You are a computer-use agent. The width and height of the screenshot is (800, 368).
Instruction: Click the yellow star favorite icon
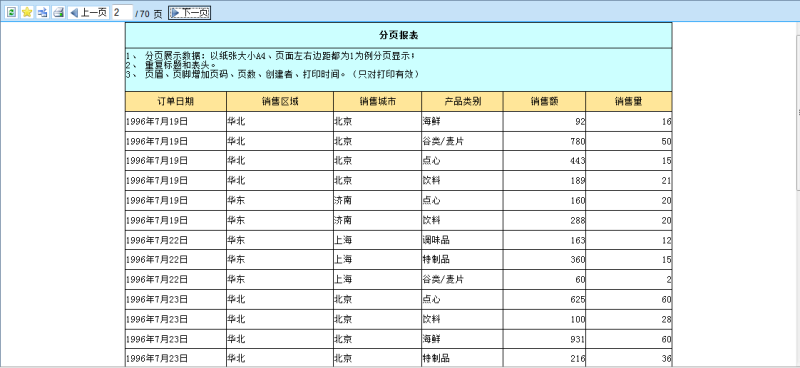27,12
